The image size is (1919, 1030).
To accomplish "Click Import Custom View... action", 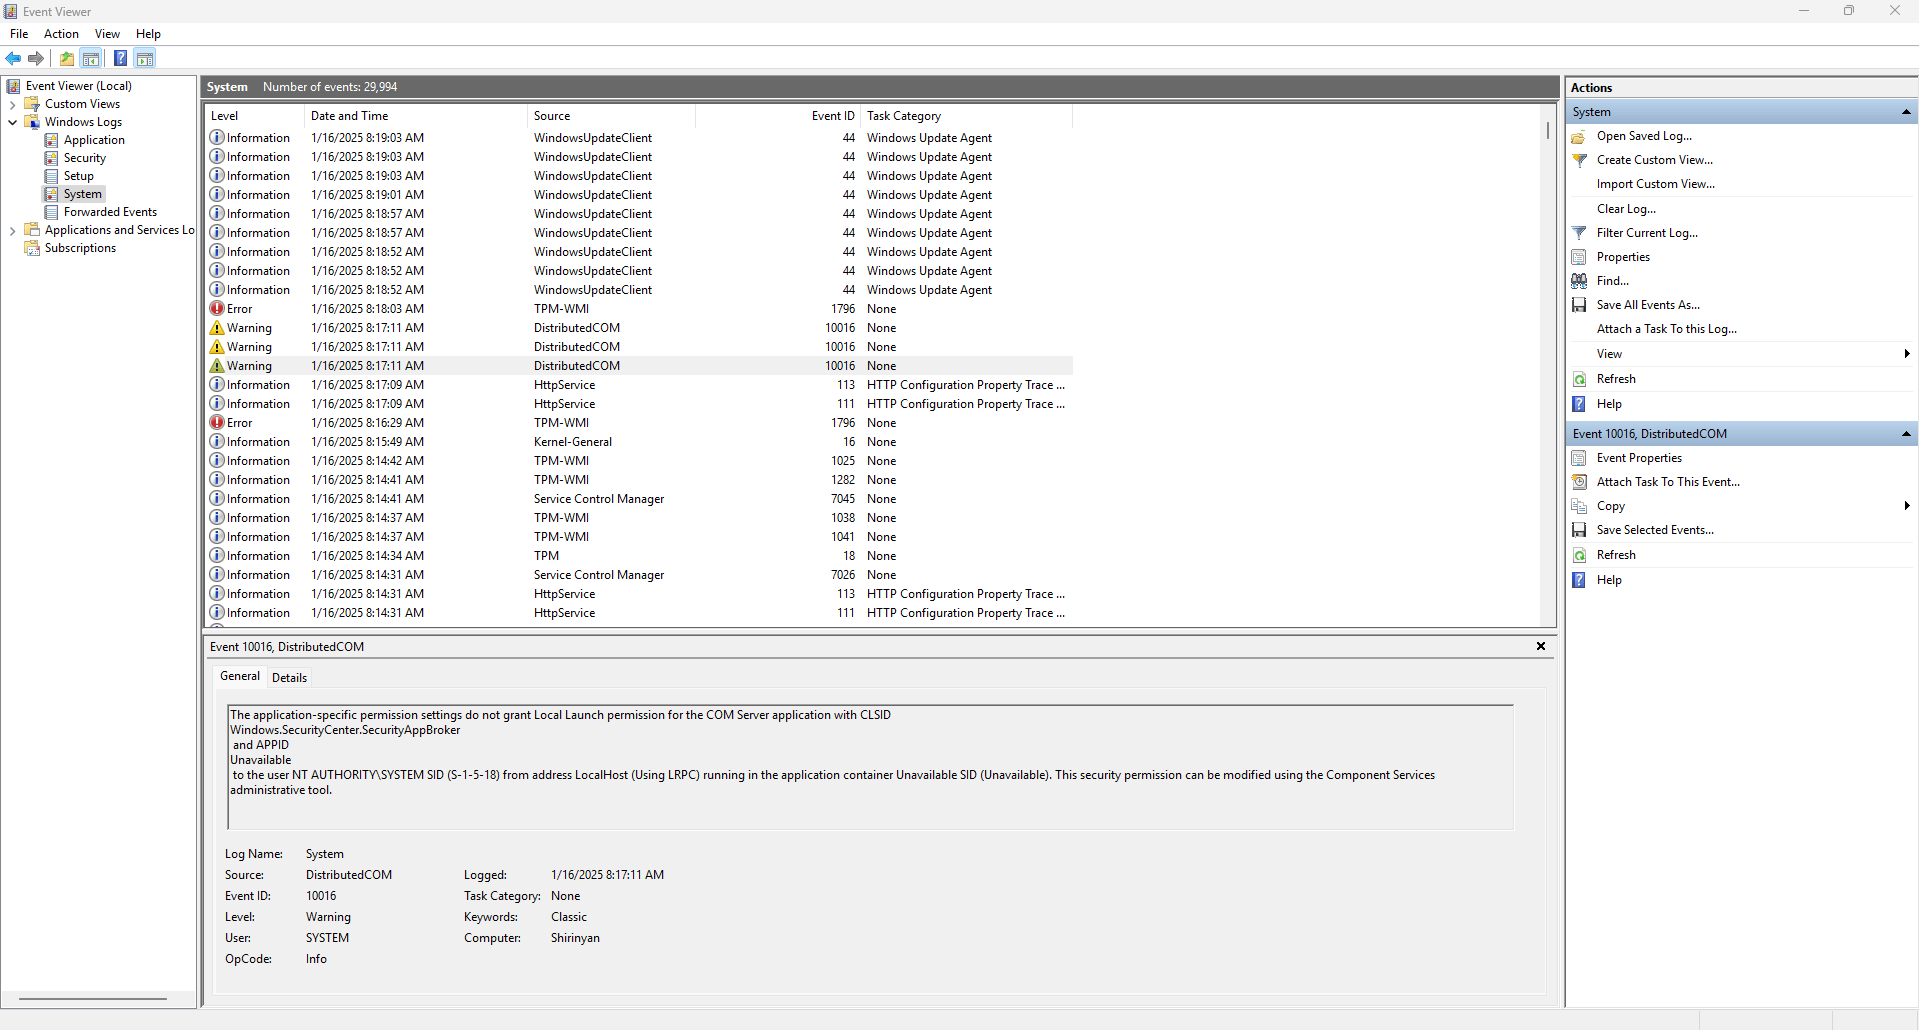I will [1655, 184].
